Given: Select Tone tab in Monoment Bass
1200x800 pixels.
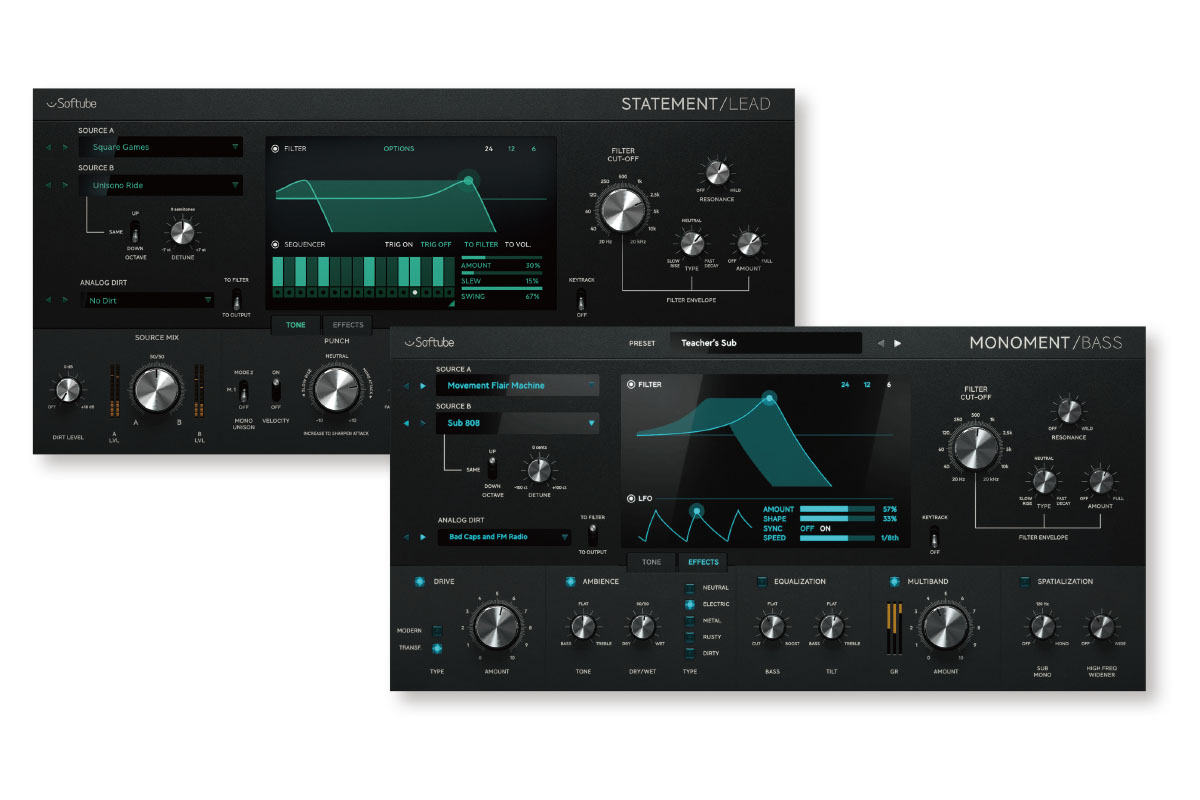Looking at the screenshot, I should [x=652, y=562].
